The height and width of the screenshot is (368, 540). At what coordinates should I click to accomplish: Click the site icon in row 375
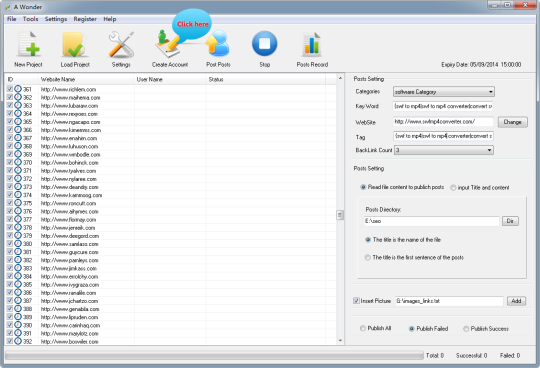(18, 203)
